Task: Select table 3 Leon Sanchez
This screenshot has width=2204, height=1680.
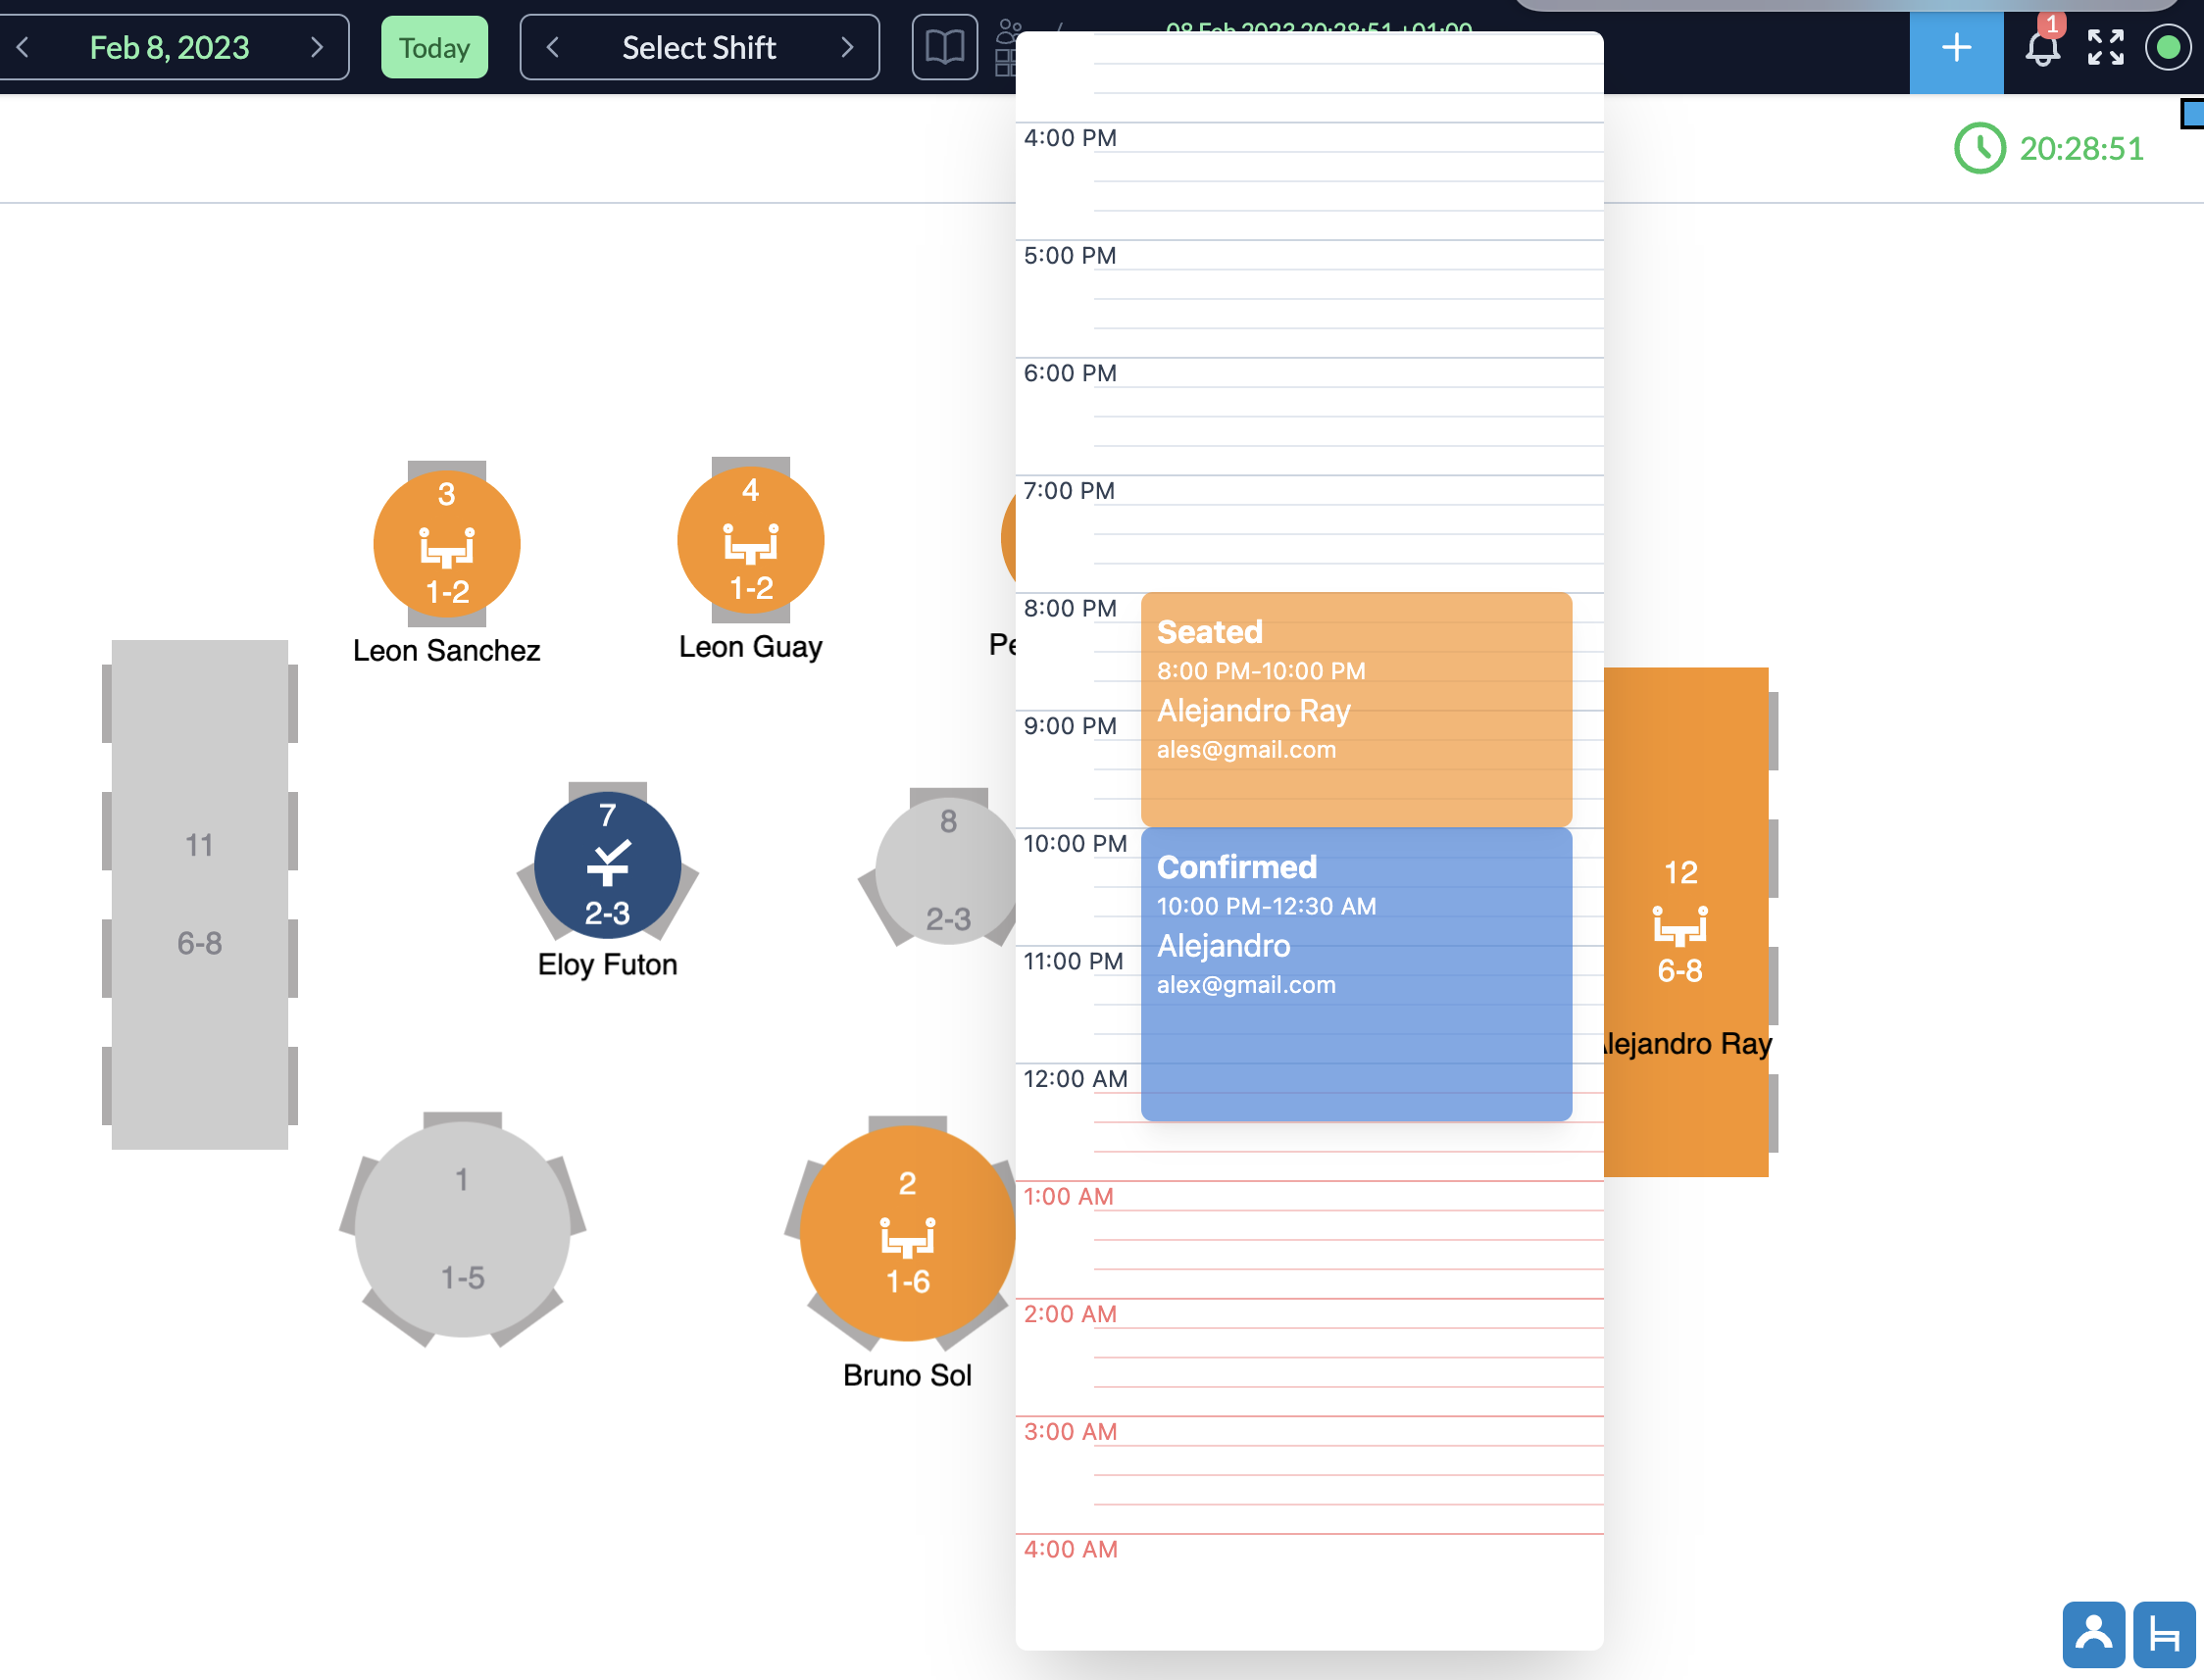Action: click(x=446, y=545)
